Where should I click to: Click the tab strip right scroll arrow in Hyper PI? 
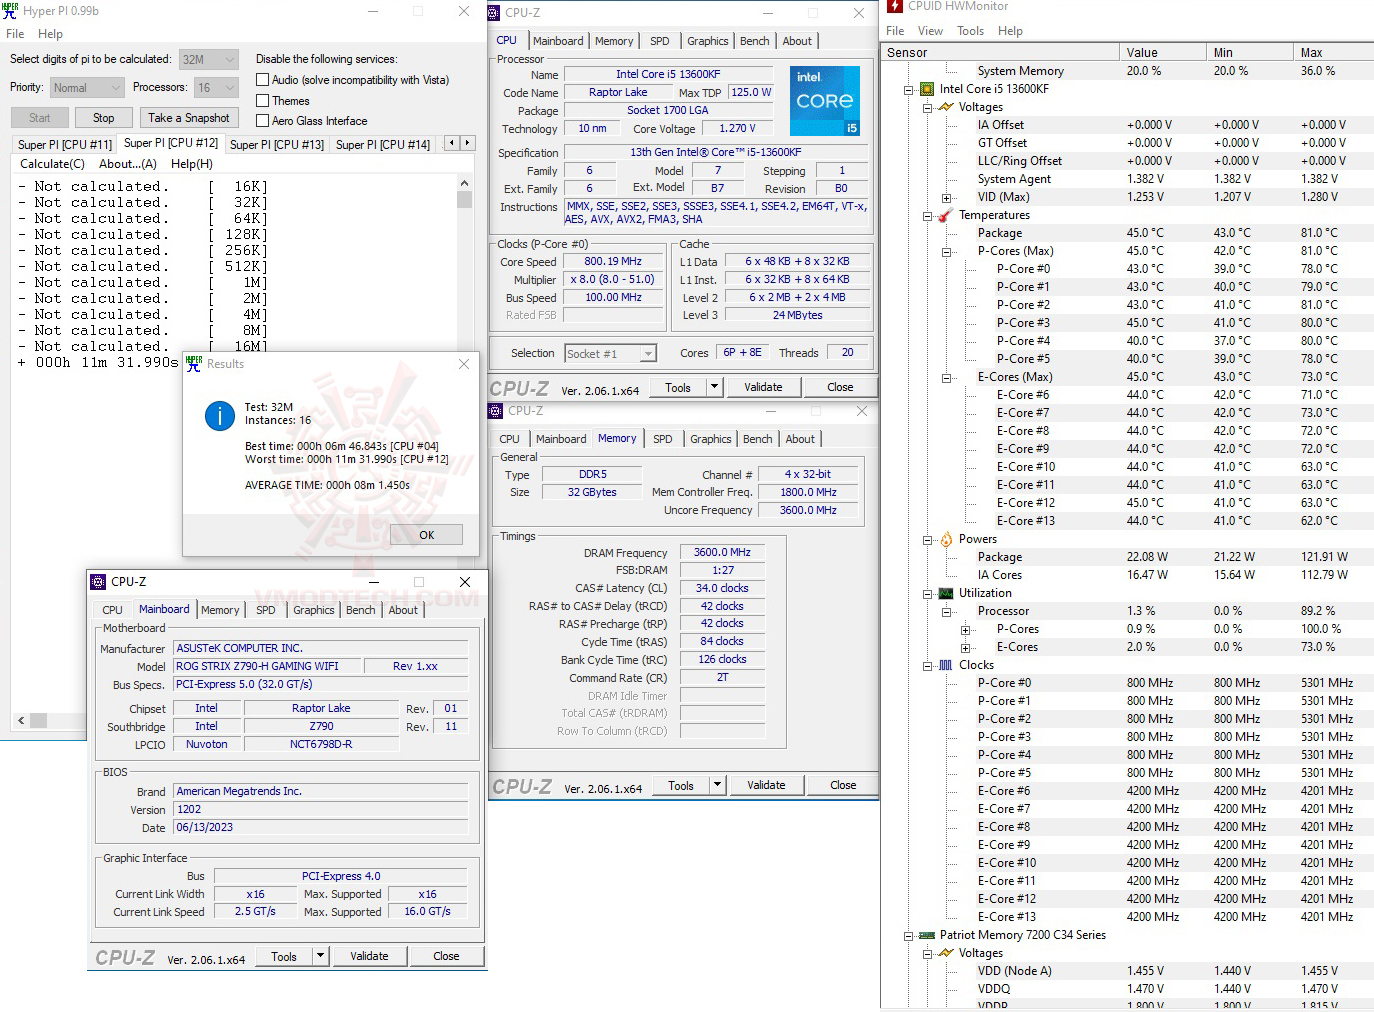pos(467,143)
